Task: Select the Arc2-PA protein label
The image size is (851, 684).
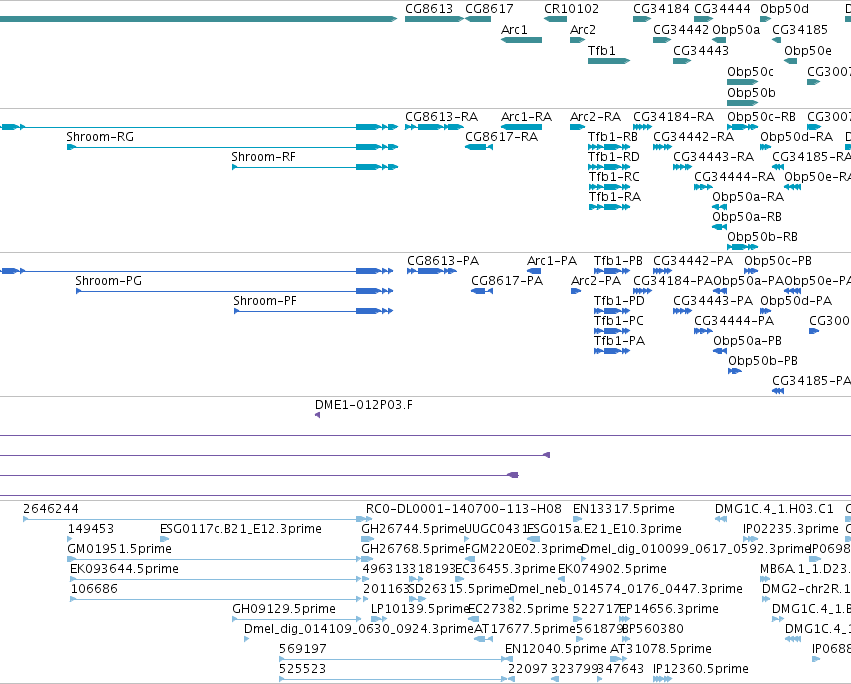Action: coord(596,281)
